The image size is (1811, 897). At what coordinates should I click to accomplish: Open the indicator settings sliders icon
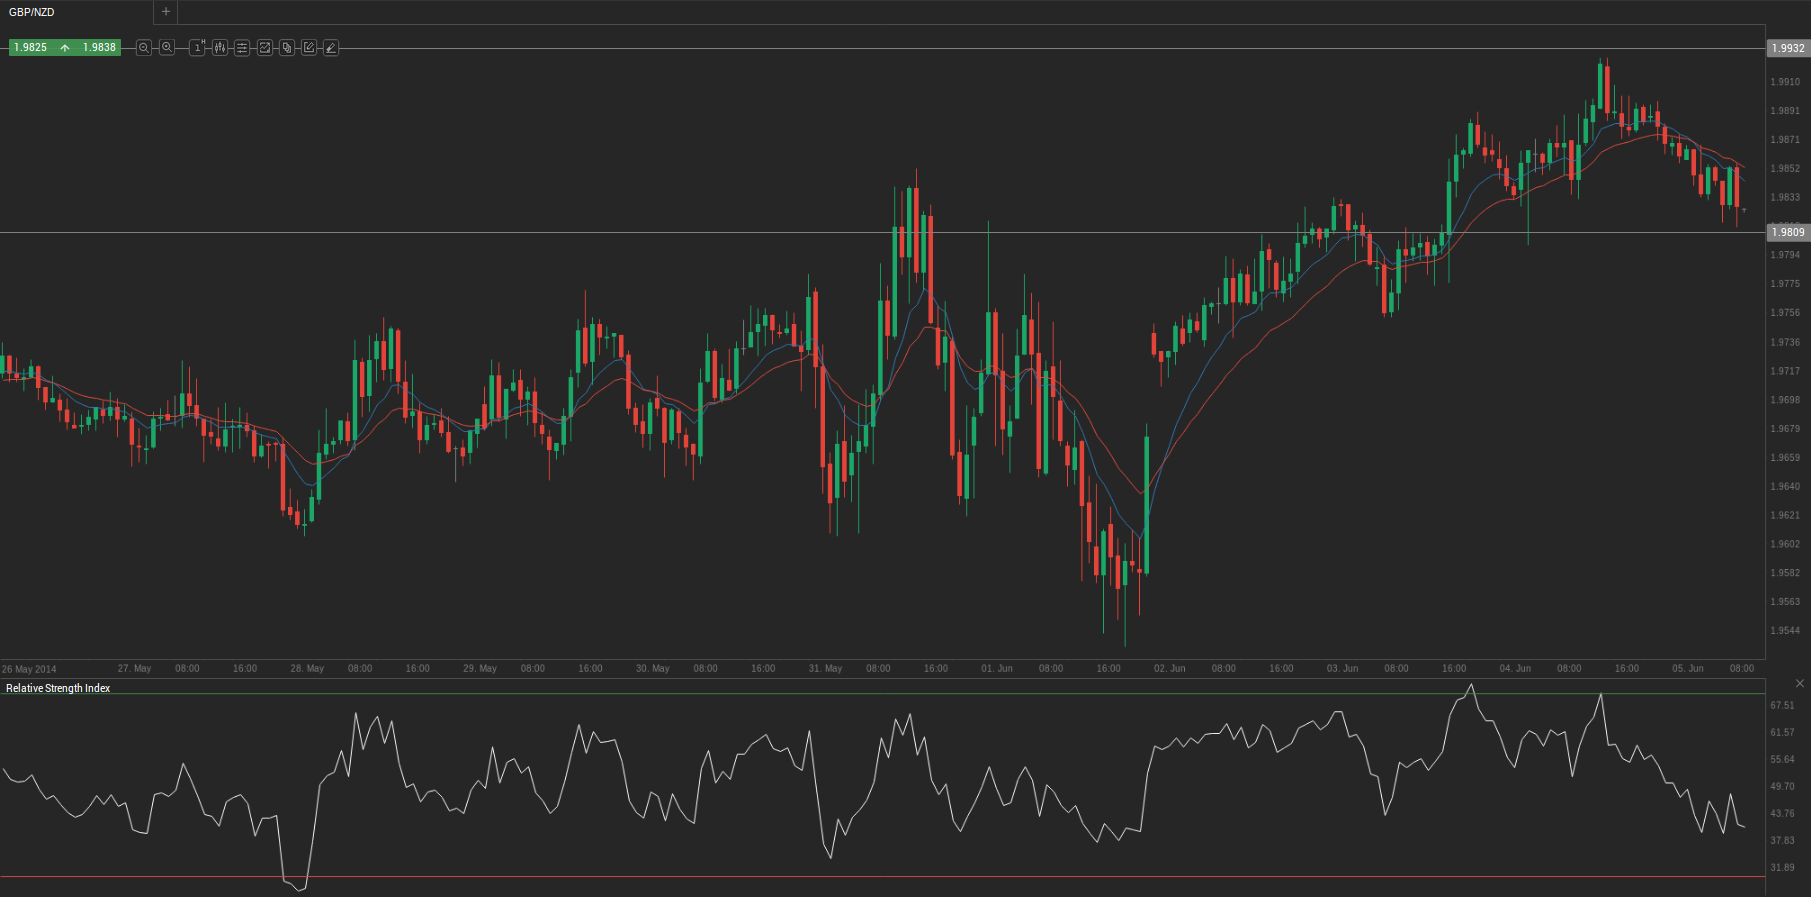[242, 48]
